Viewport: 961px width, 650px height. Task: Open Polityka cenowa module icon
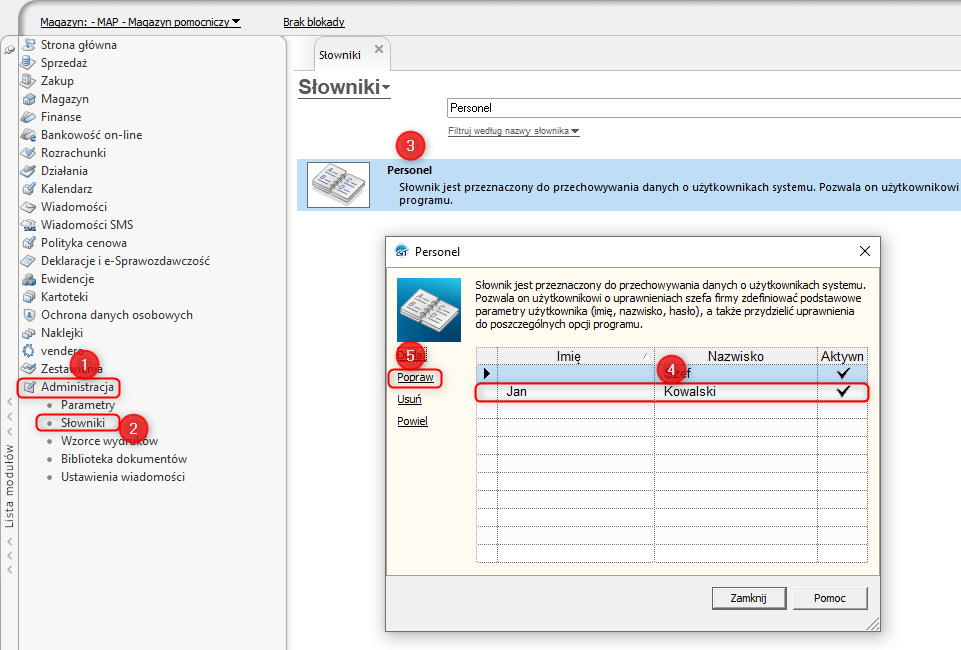[x=29, y=243]
